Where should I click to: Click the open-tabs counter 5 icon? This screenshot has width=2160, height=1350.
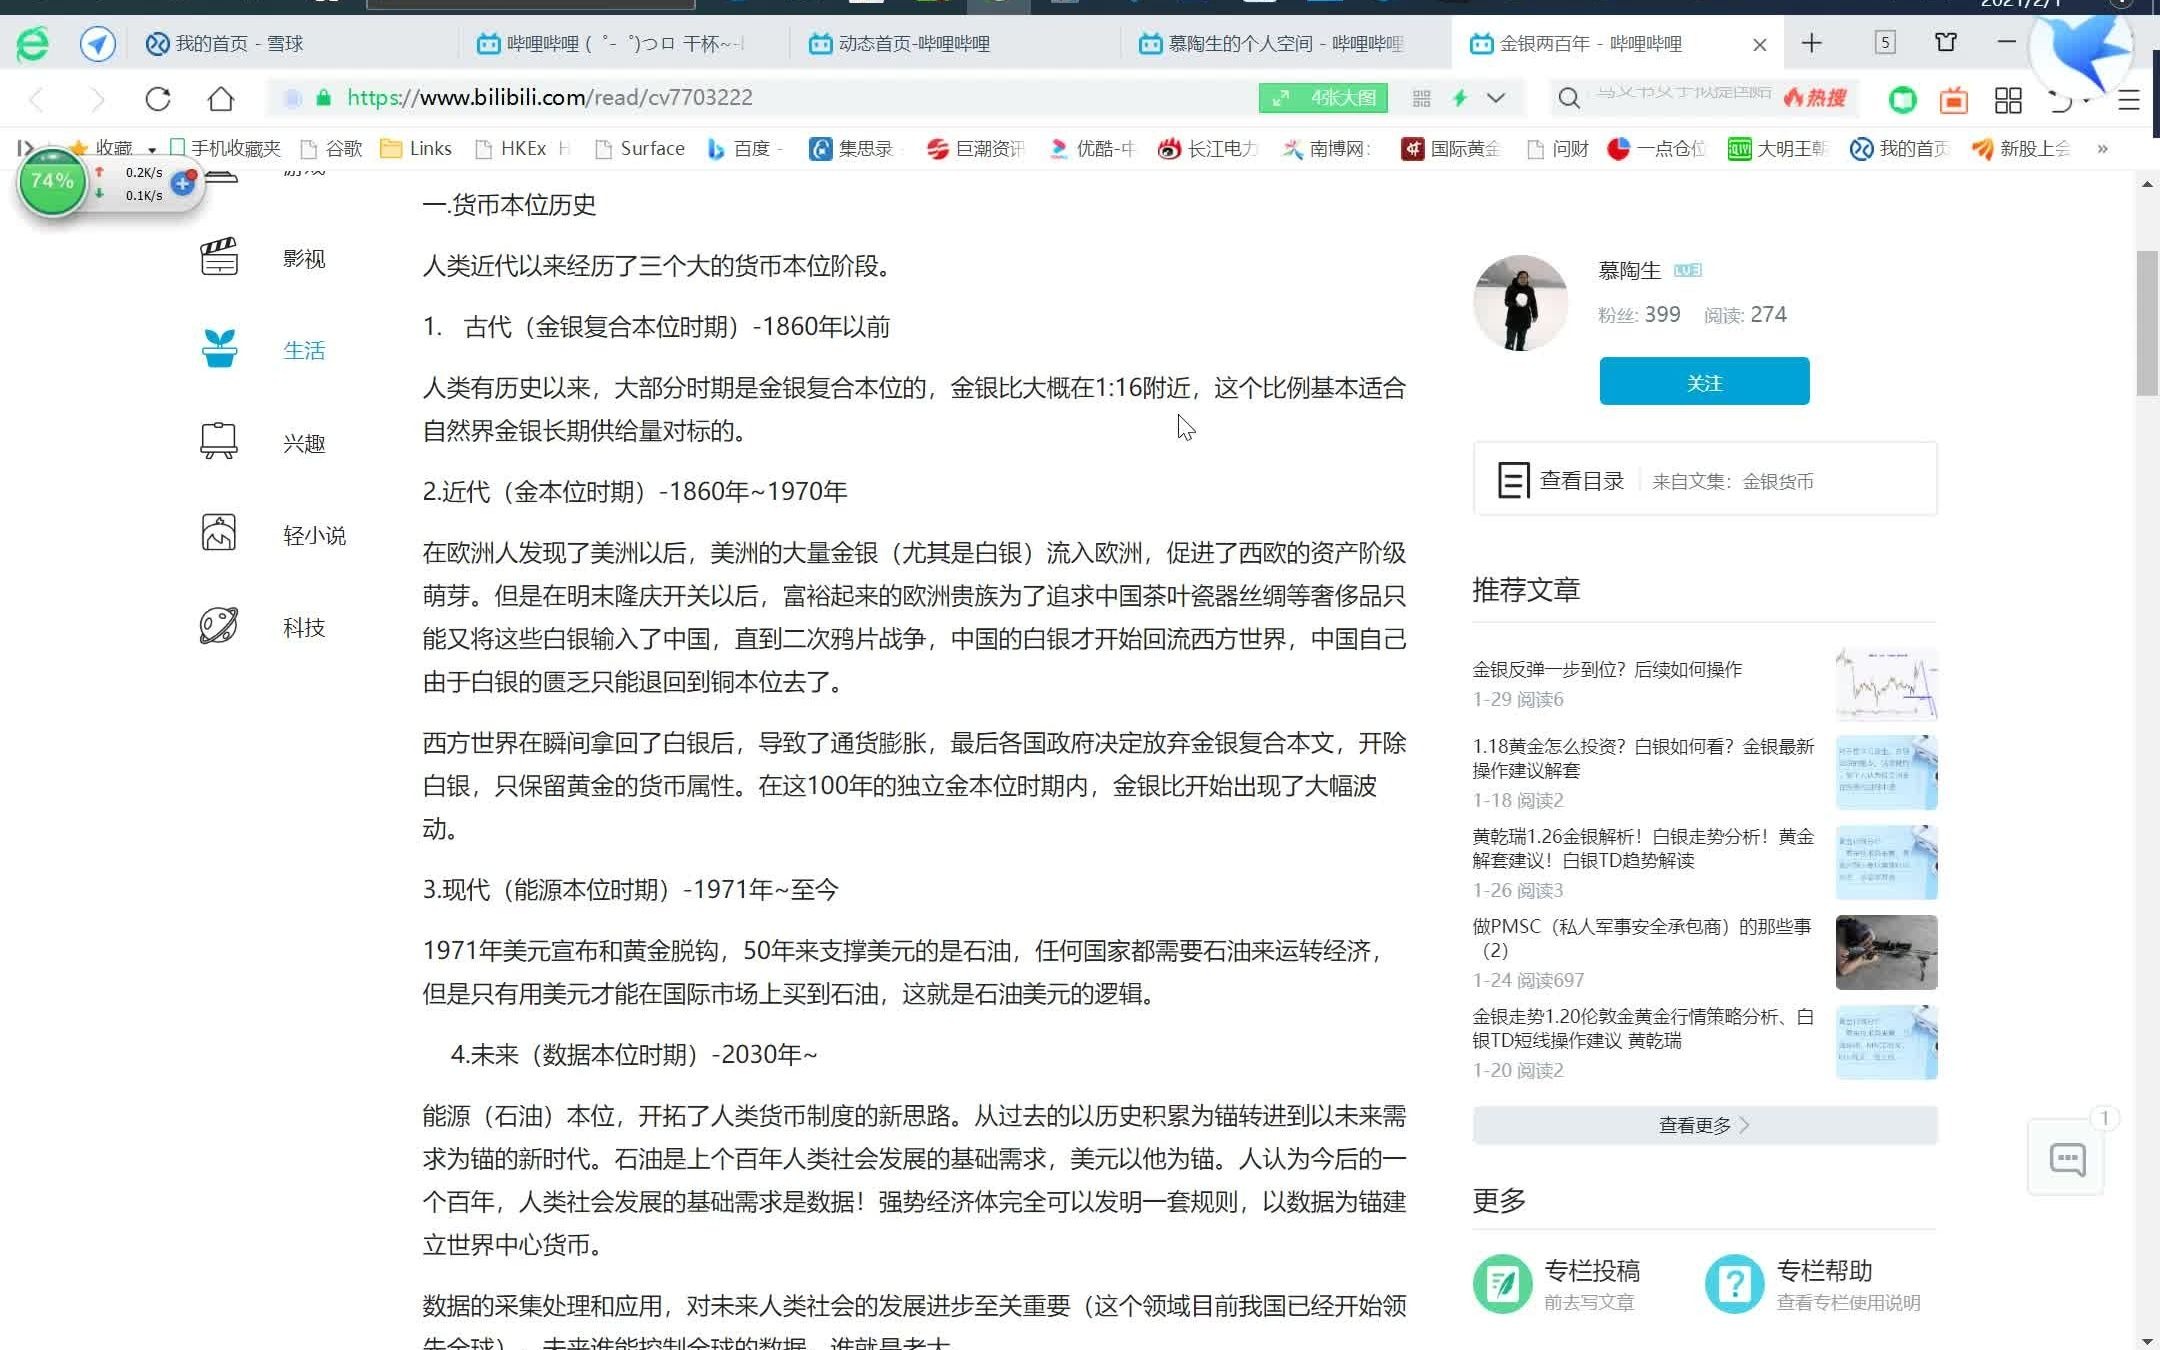1885,42
